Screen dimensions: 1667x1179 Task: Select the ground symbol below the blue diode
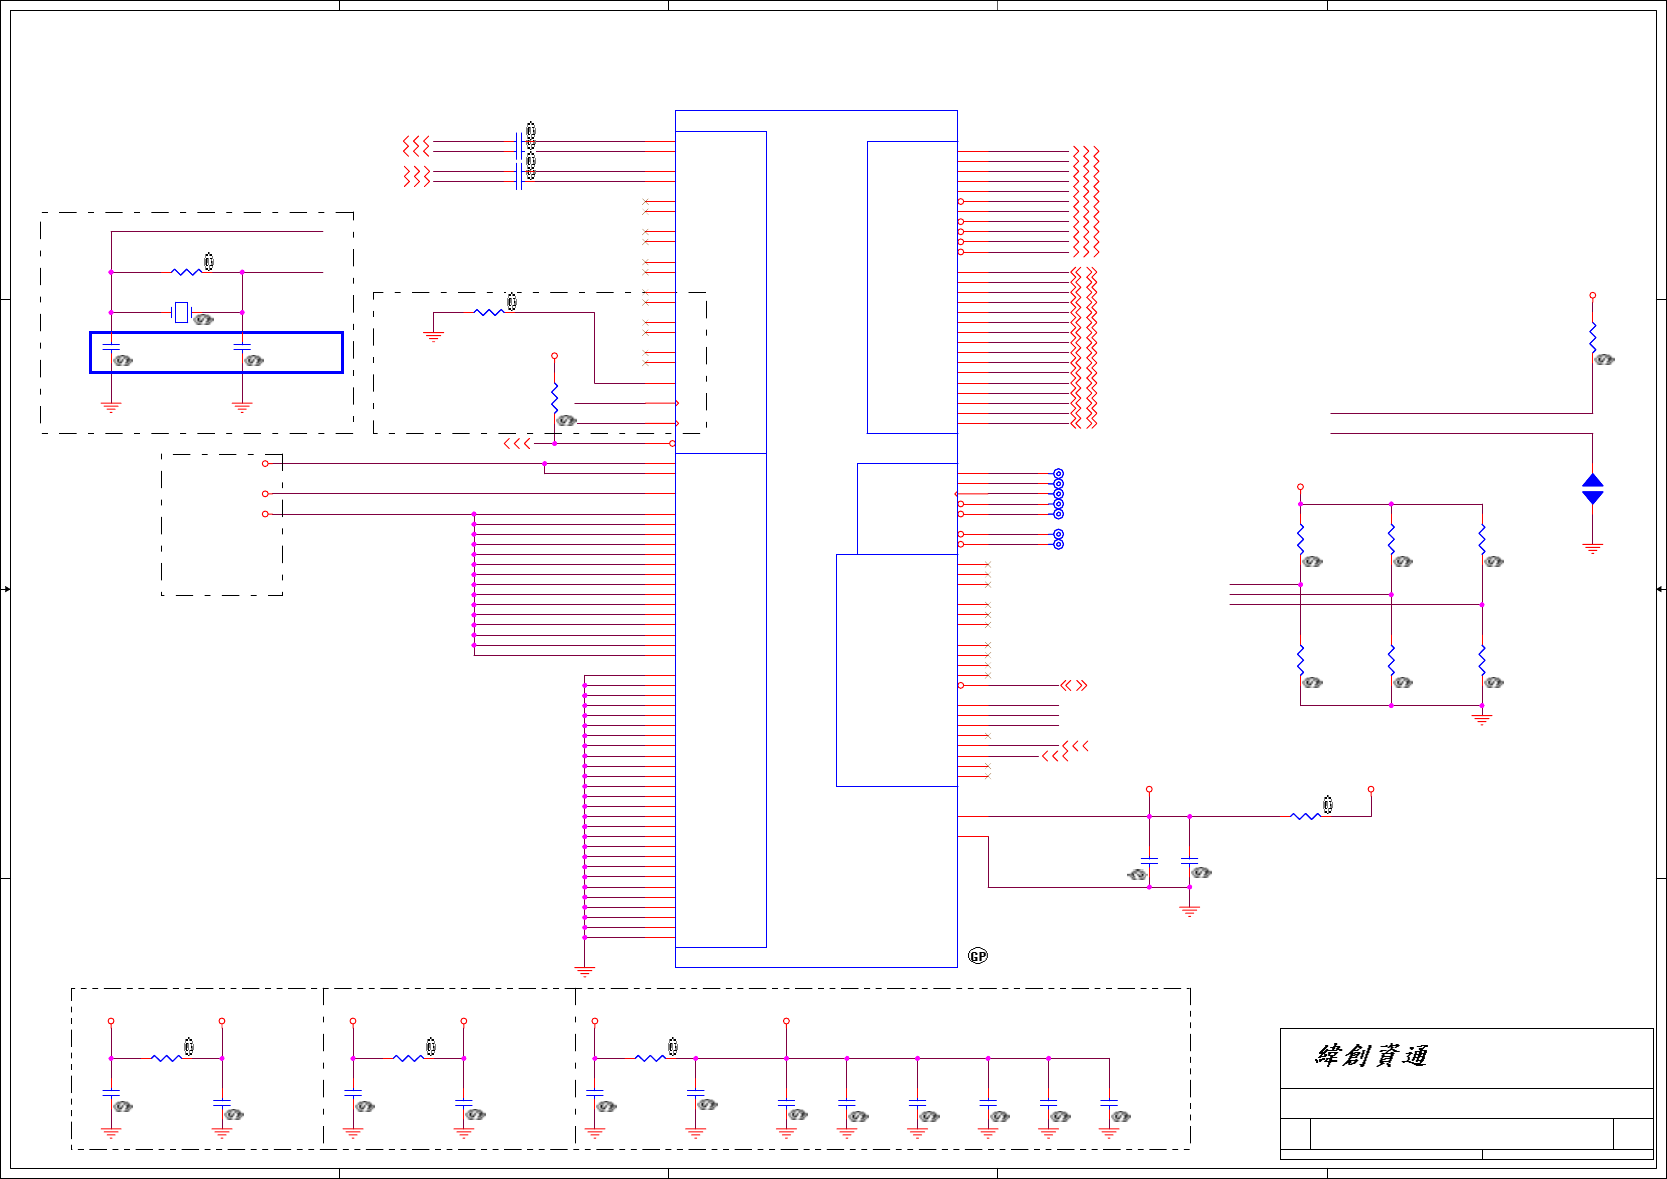[x=1592, y=548]
